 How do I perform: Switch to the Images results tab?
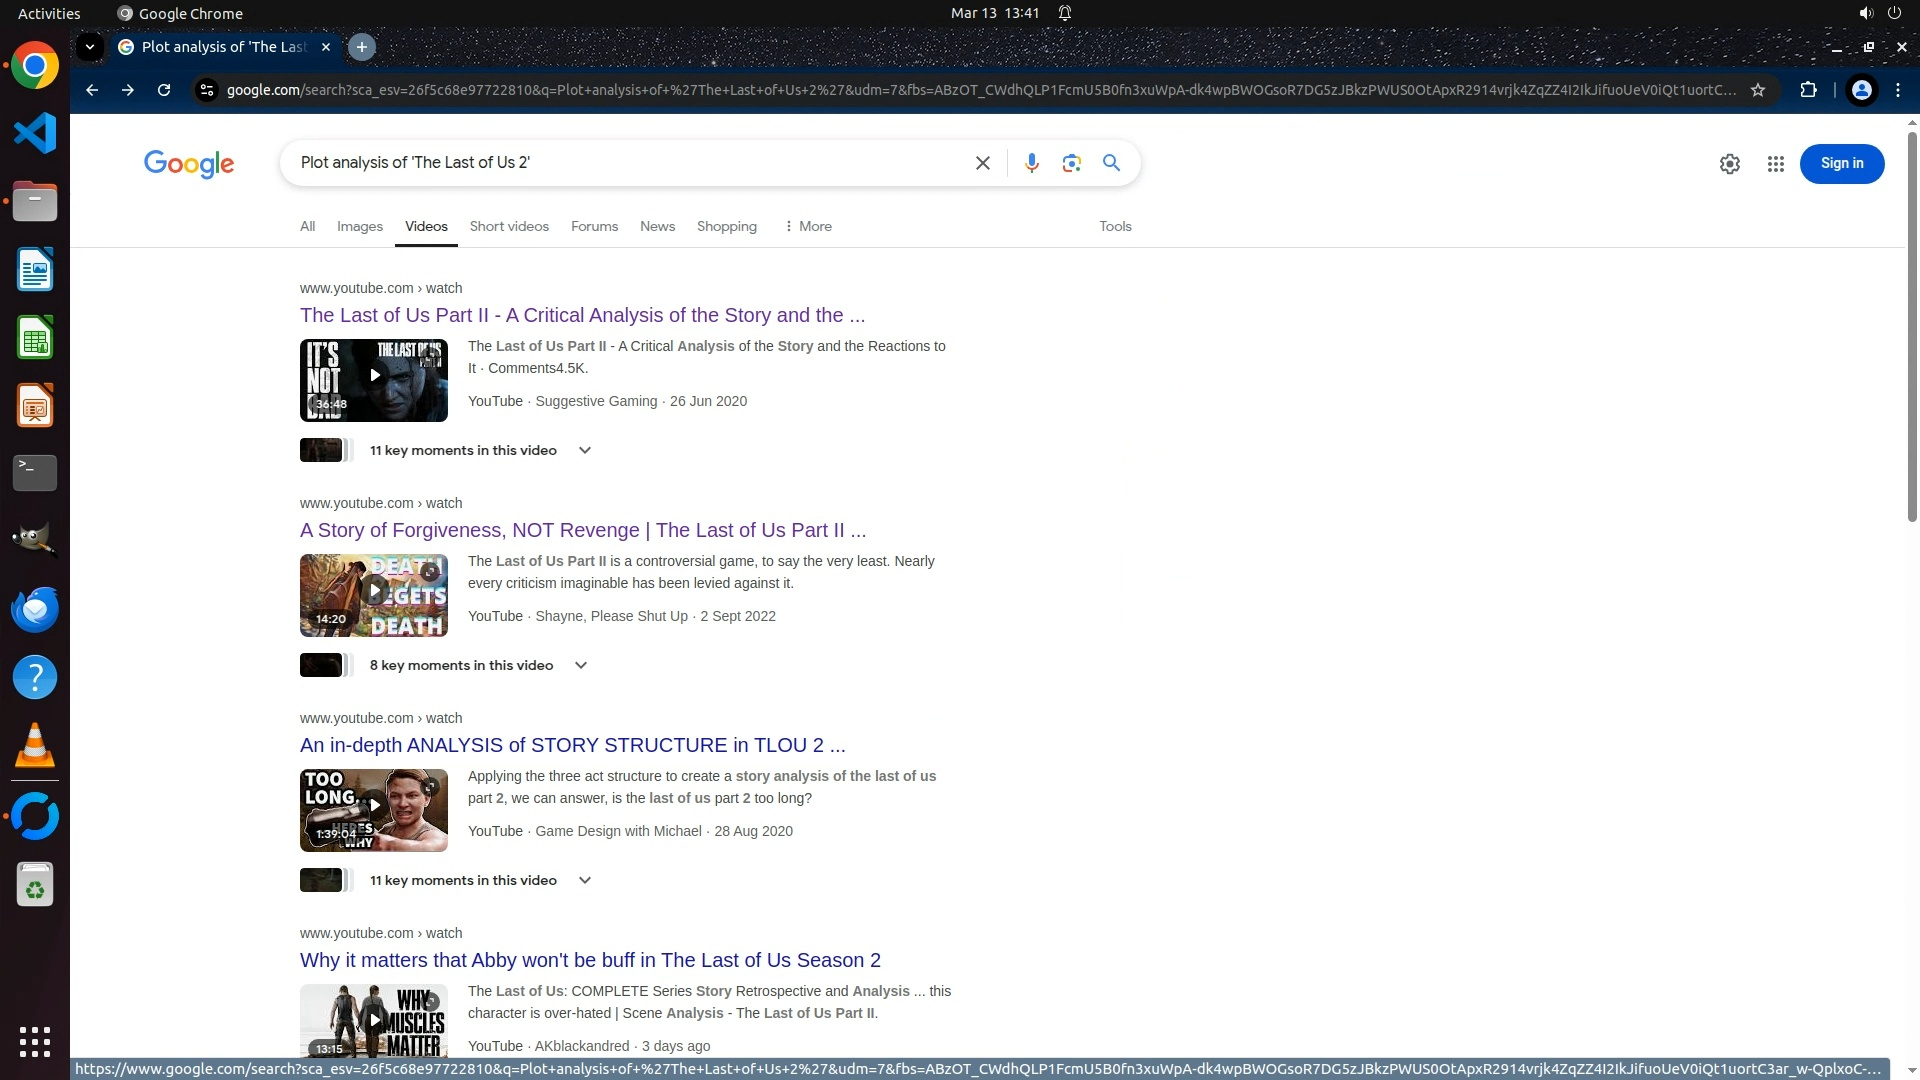[x=359, y=227]
